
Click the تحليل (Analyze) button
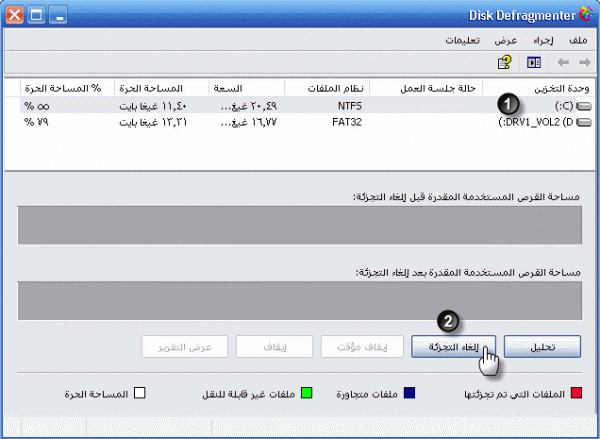coord(542,347)
